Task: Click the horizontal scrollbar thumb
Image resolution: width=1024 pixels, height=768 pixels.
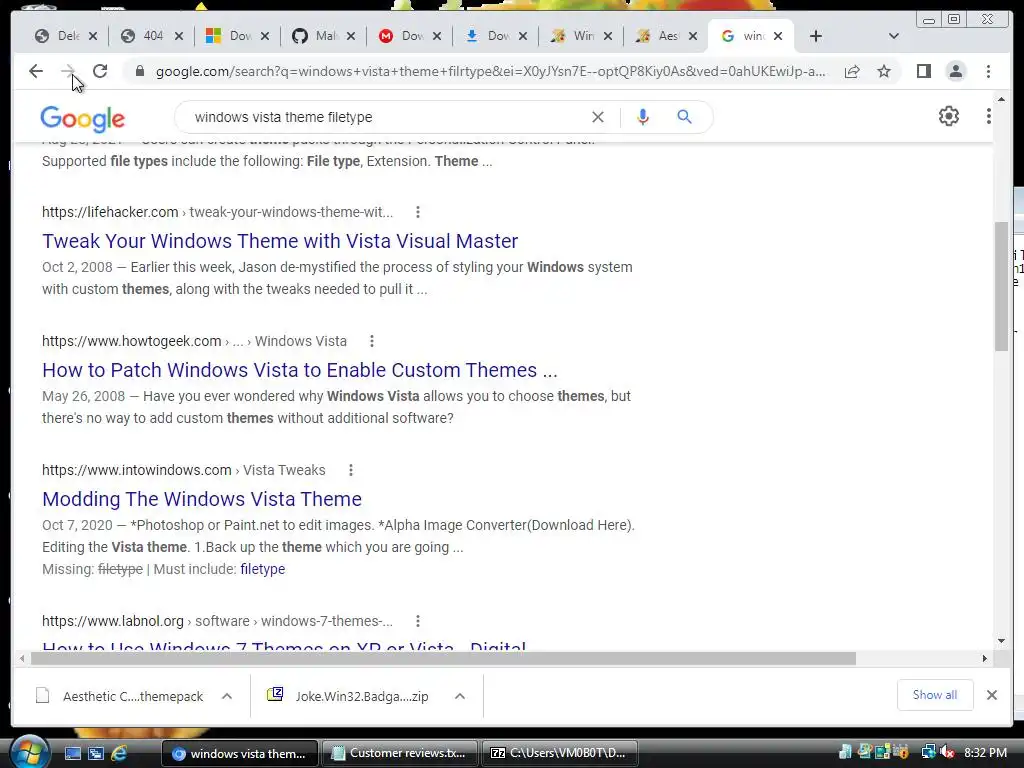Action: coord(443,658)
